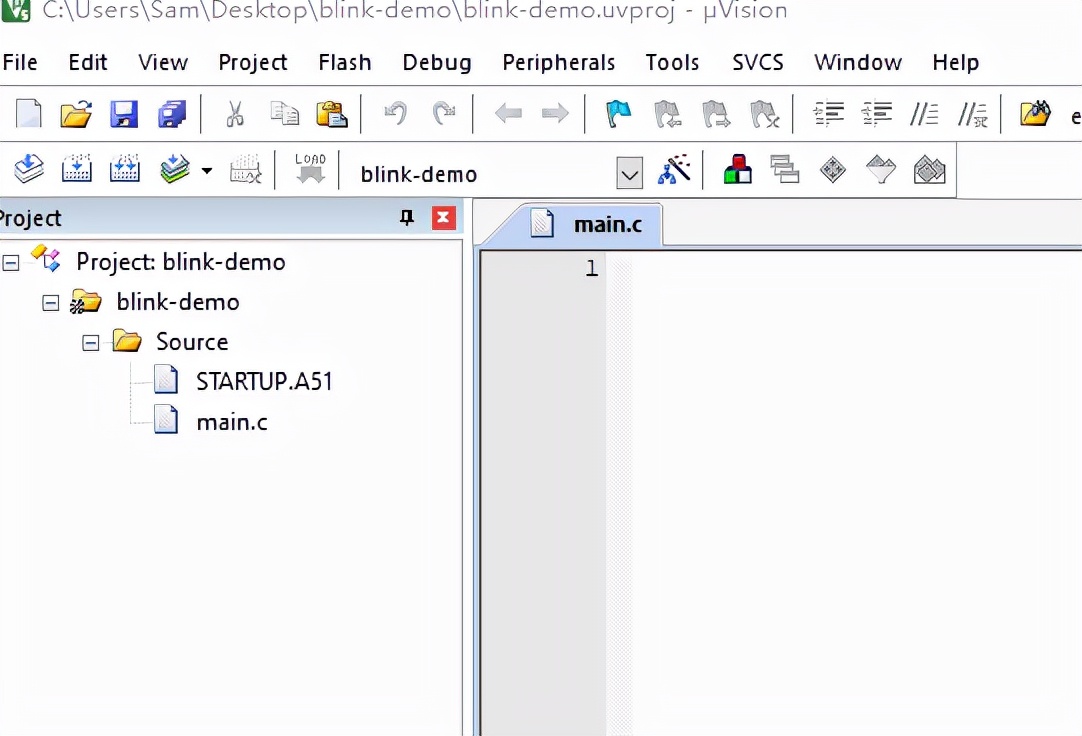Click the New file icon
The image size is (1082, 736).
(x=28, y=114)
